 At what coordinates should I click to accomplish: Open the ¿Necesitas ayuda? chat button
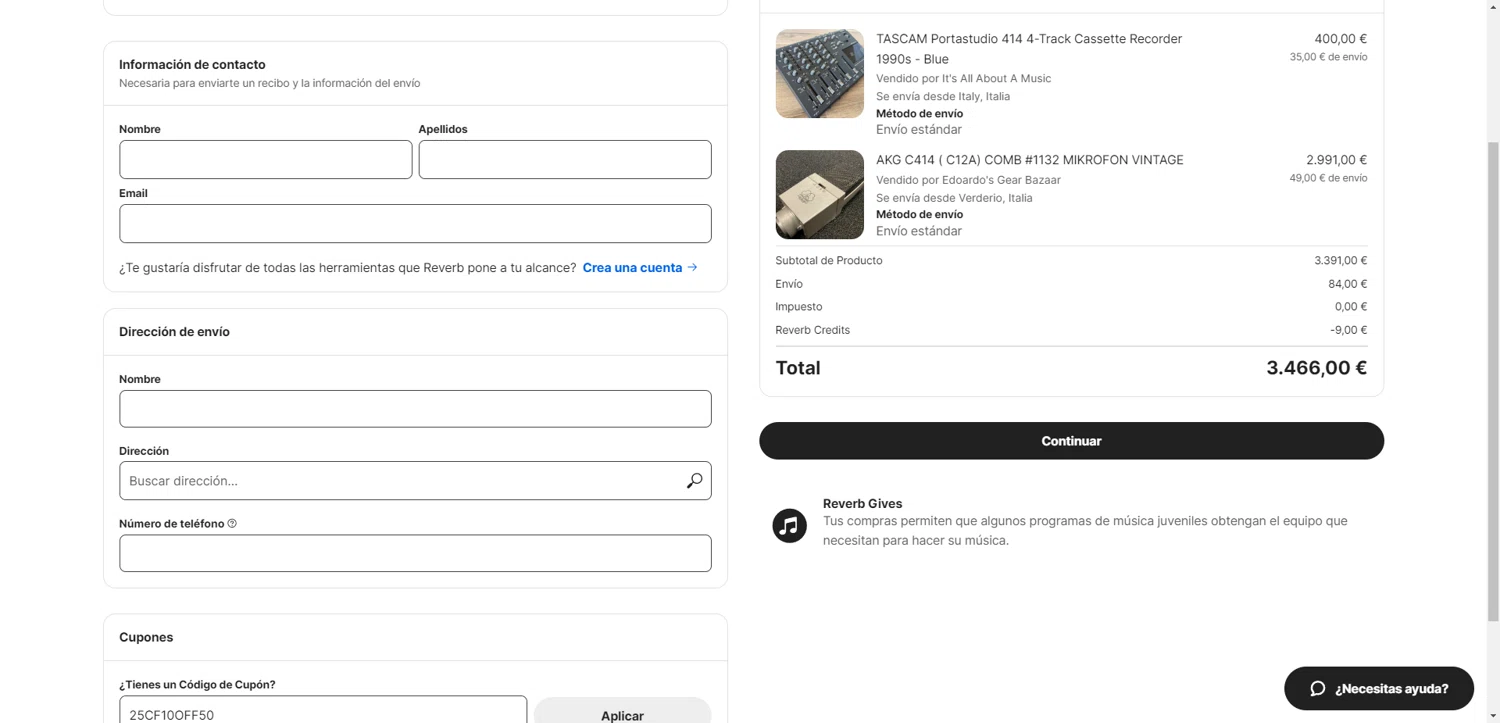(x=1379, y=688)
